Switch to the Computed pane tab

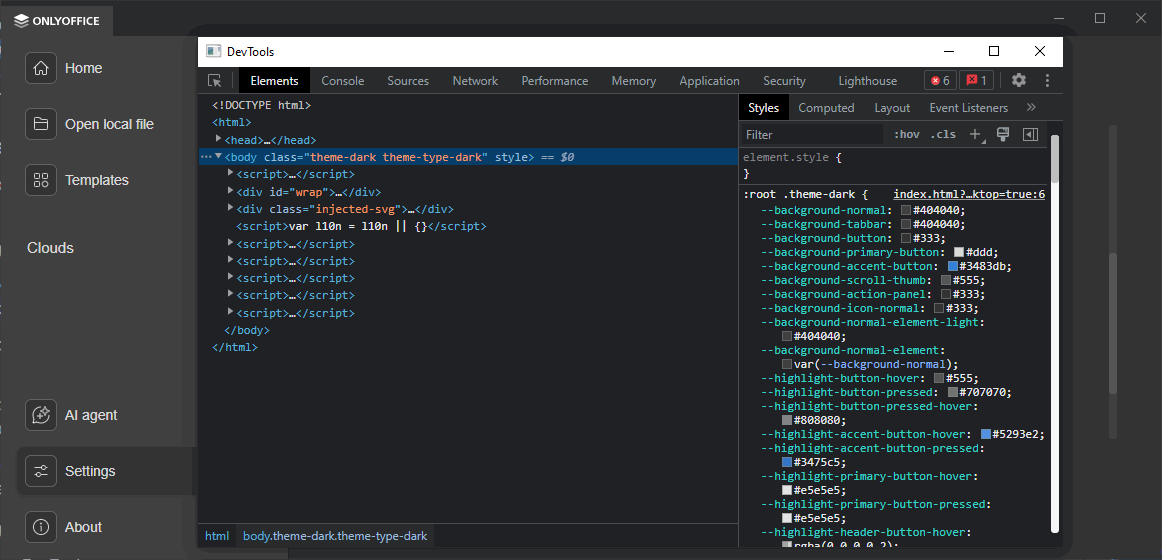826,107
